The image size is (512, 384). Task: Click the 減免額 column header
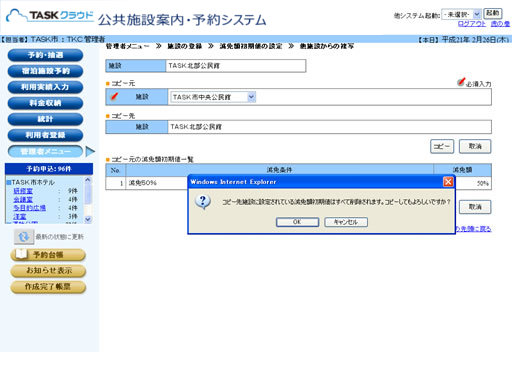pos(462,170)
